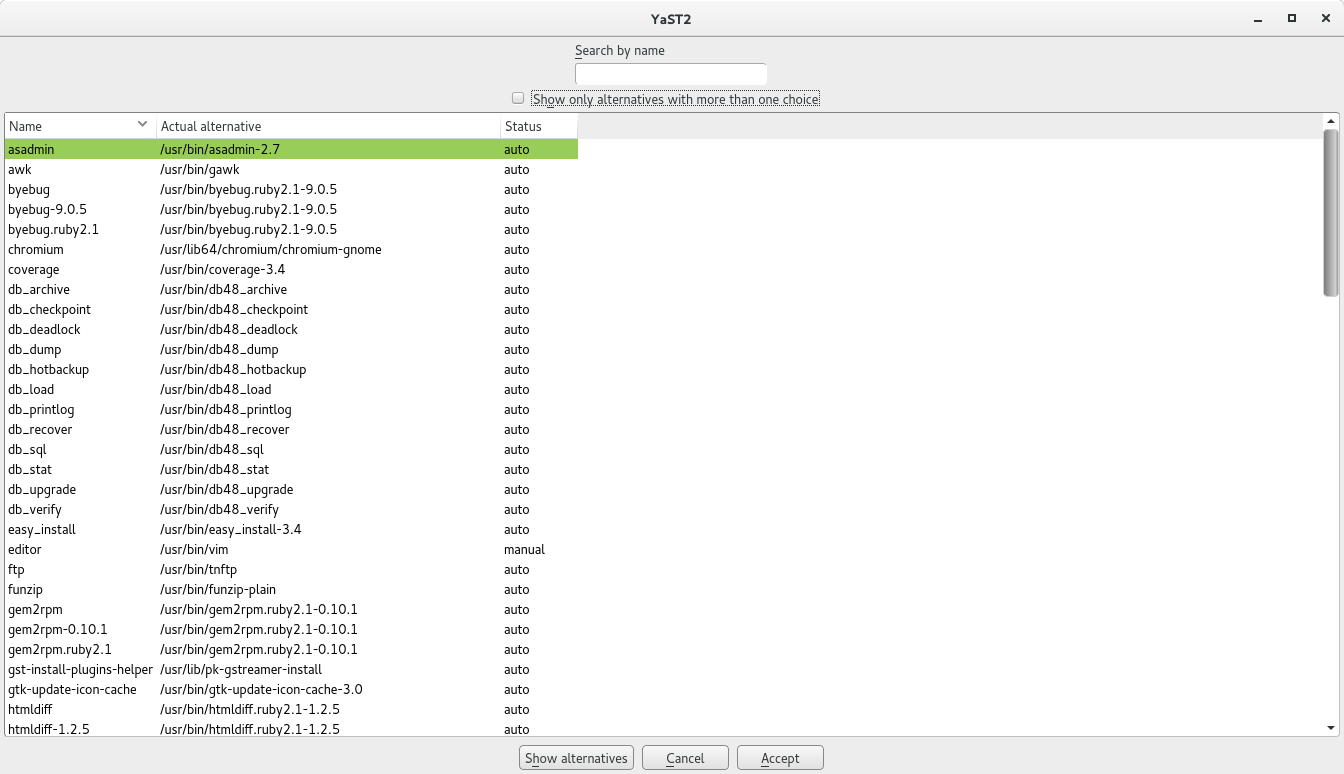The width and height of the screenshot is (1344, 774).
Task: Click the Show alternatives button
Action: pos(576,758)
